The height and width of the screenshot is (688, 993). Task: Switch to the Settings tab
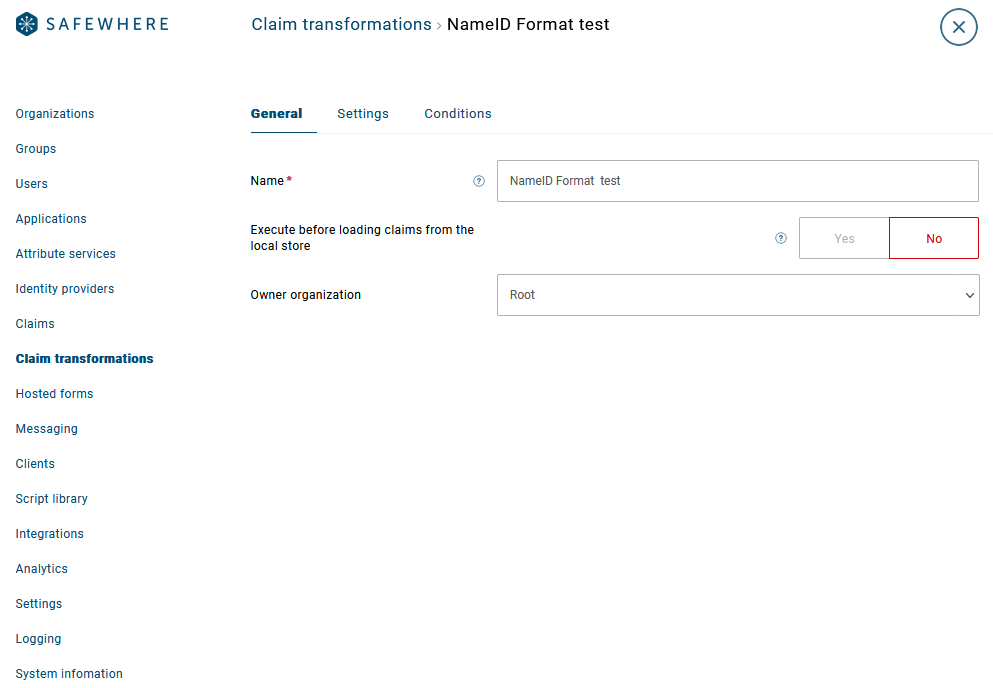click(363, 113)
